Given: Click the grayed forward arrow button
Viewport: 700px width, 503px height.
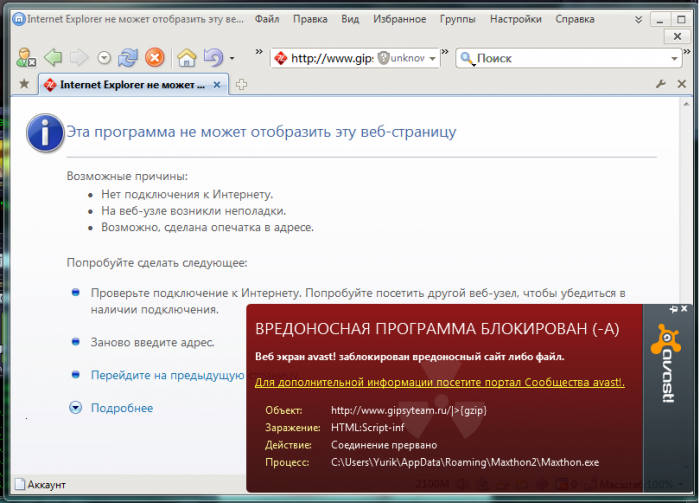Looking at the screenshot, I should pyautogui.click(x=79, y=58).
